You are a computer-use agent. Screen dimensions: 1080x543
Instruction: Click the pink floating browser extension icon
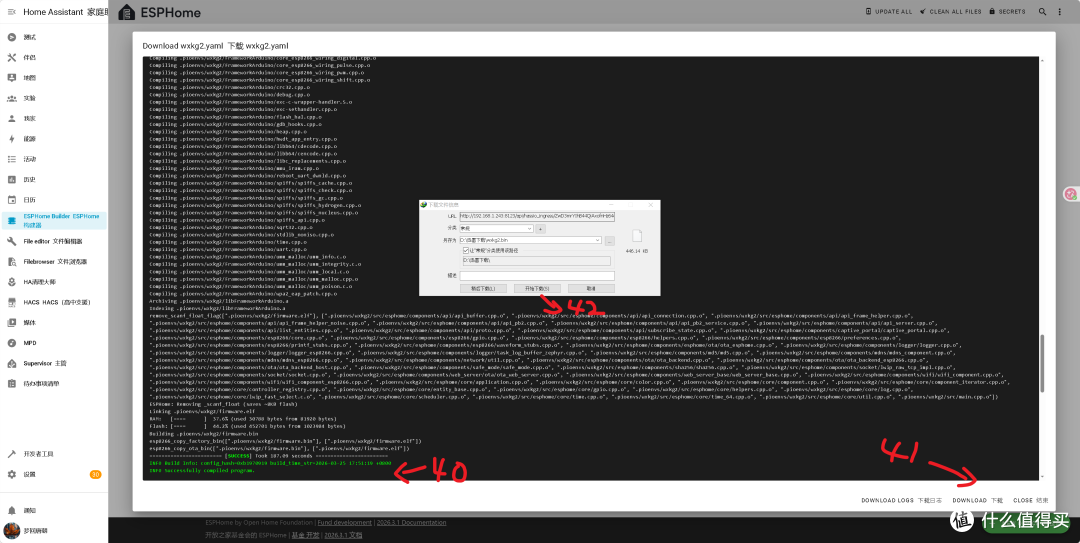tap(1071, 194)
